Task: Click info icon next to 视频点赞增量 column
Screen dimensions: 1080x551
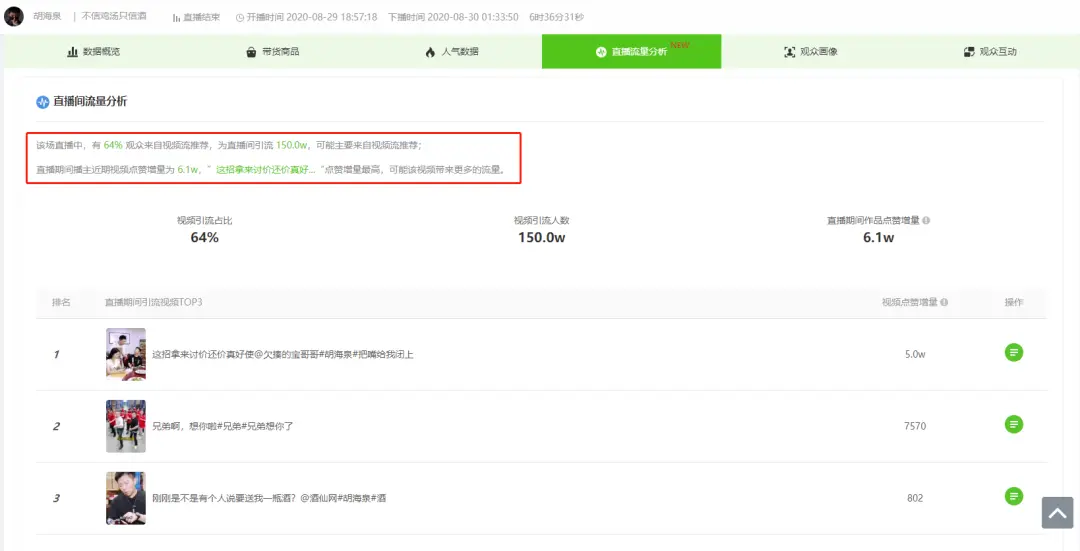Action: tap(944, 302)
